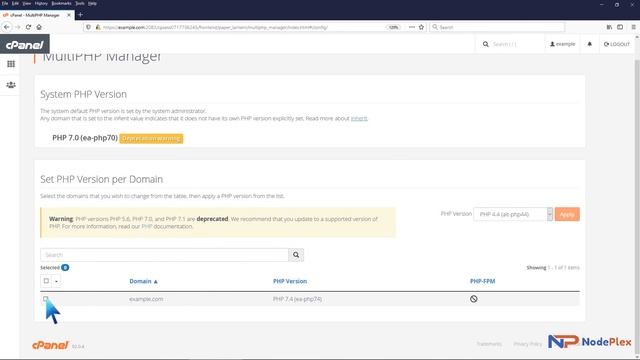Image resolution: width=640 pixels, height=360 pixels.
Task: Click the padlock site info icon
Action: click(x=98, y=27)
